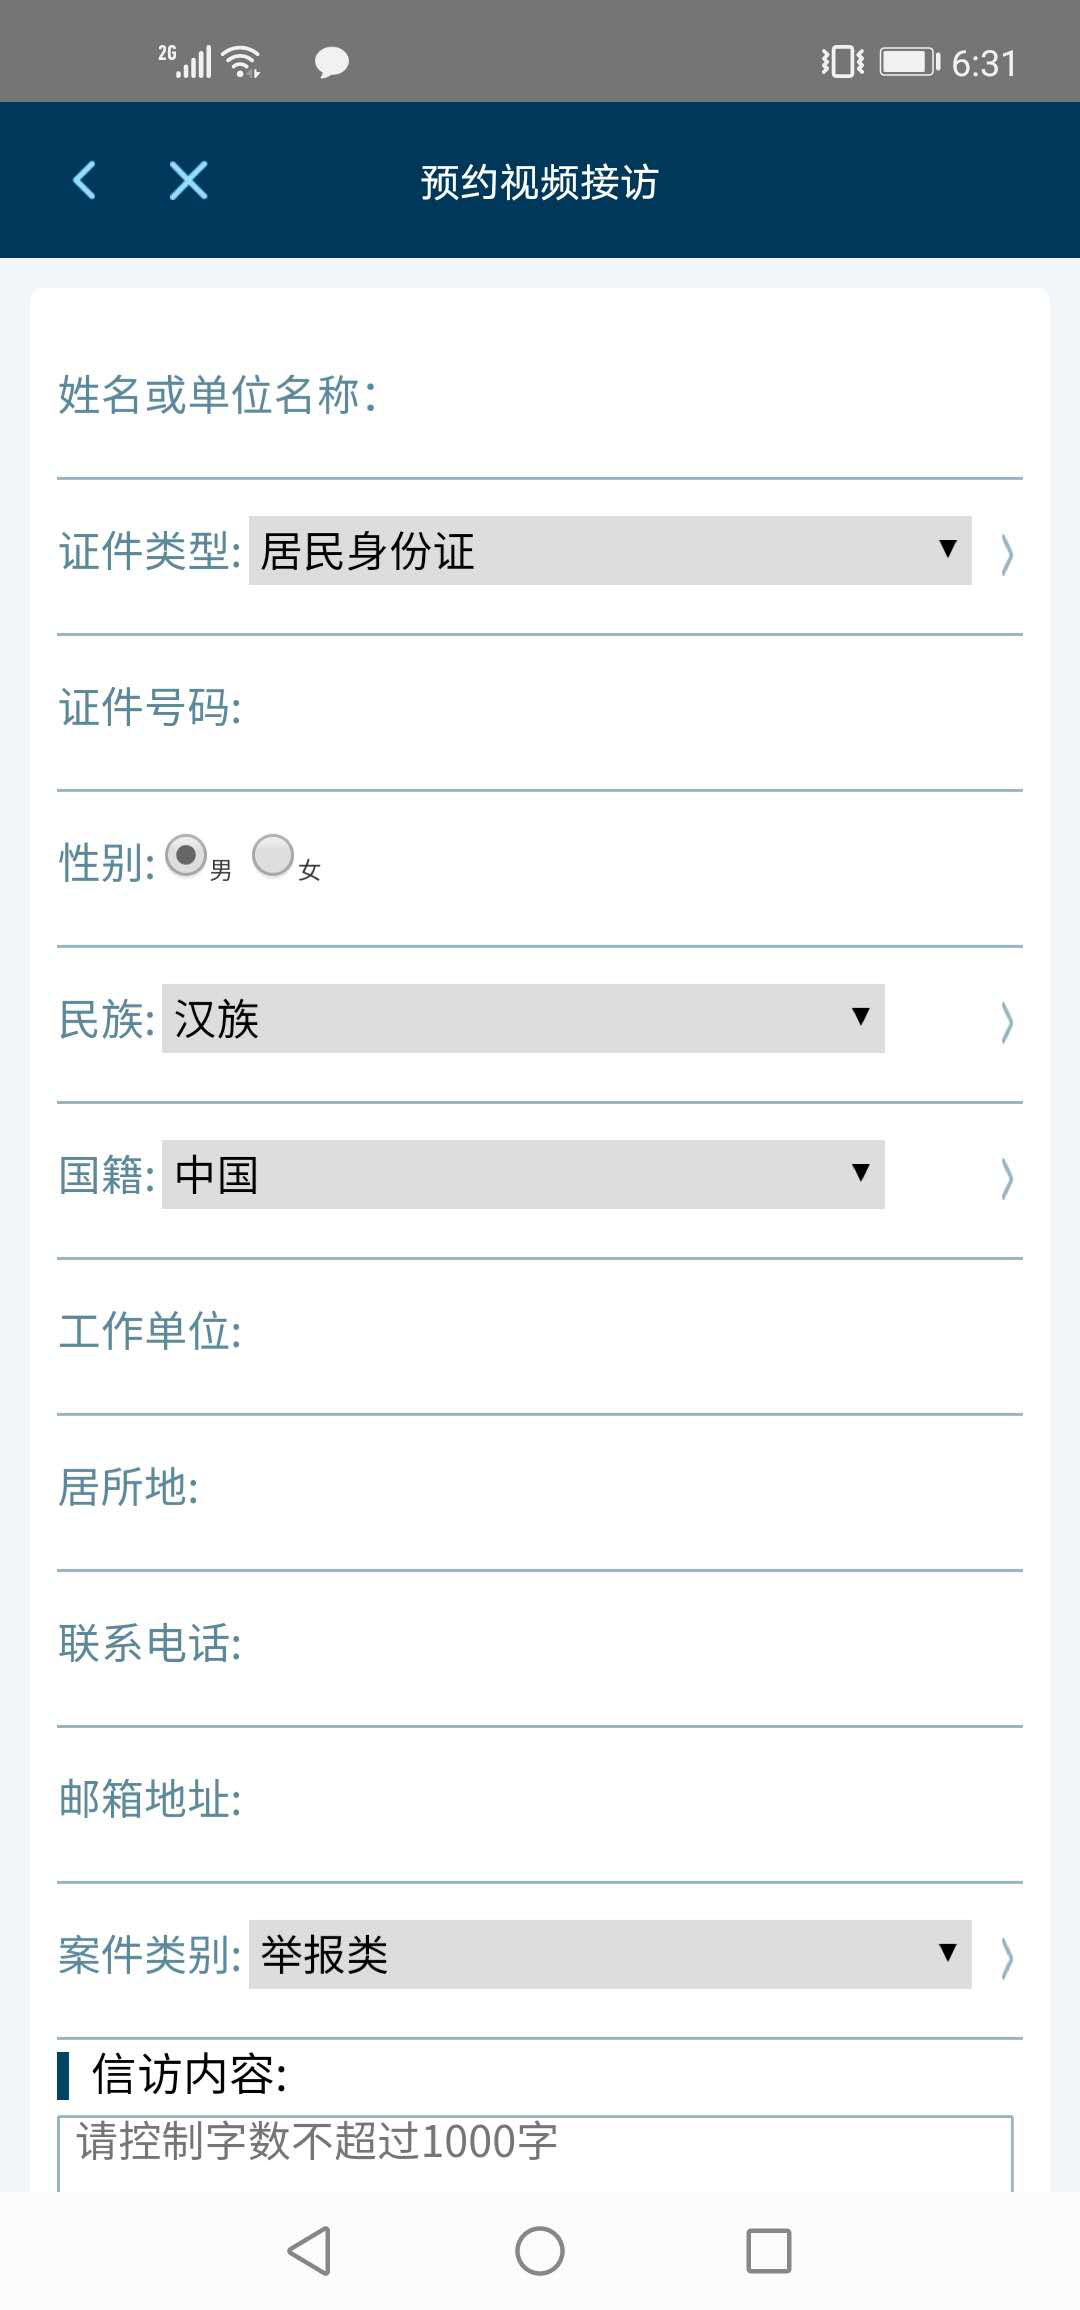The width and height of the screenshot is (1080, 2310).
Task: Tap the back arrow in header
Action: [x=85, y=181]
